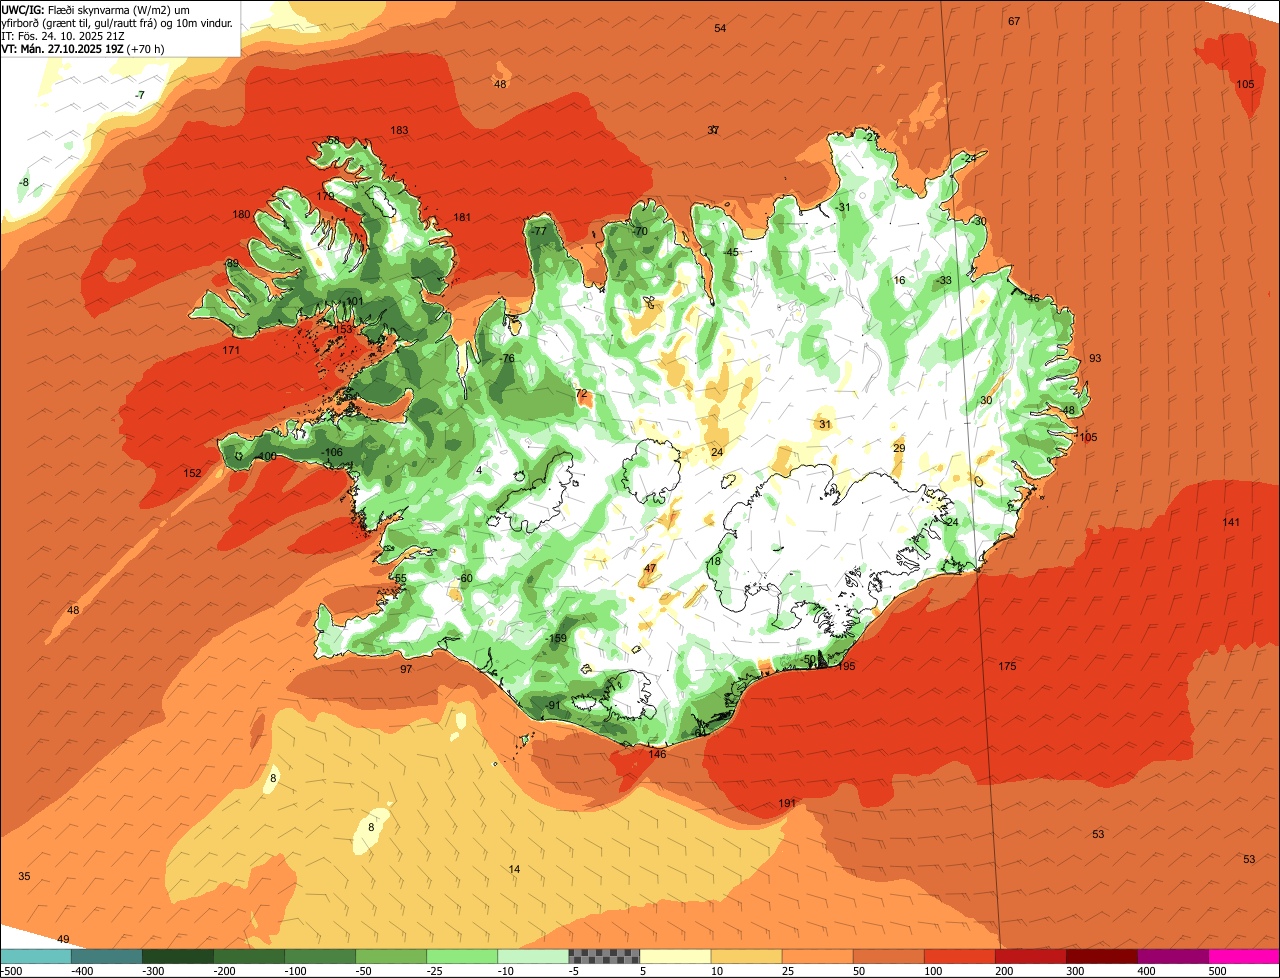Click the dark green swatch between -300 and -200
Screen dimensions: 1280x978
178,956
